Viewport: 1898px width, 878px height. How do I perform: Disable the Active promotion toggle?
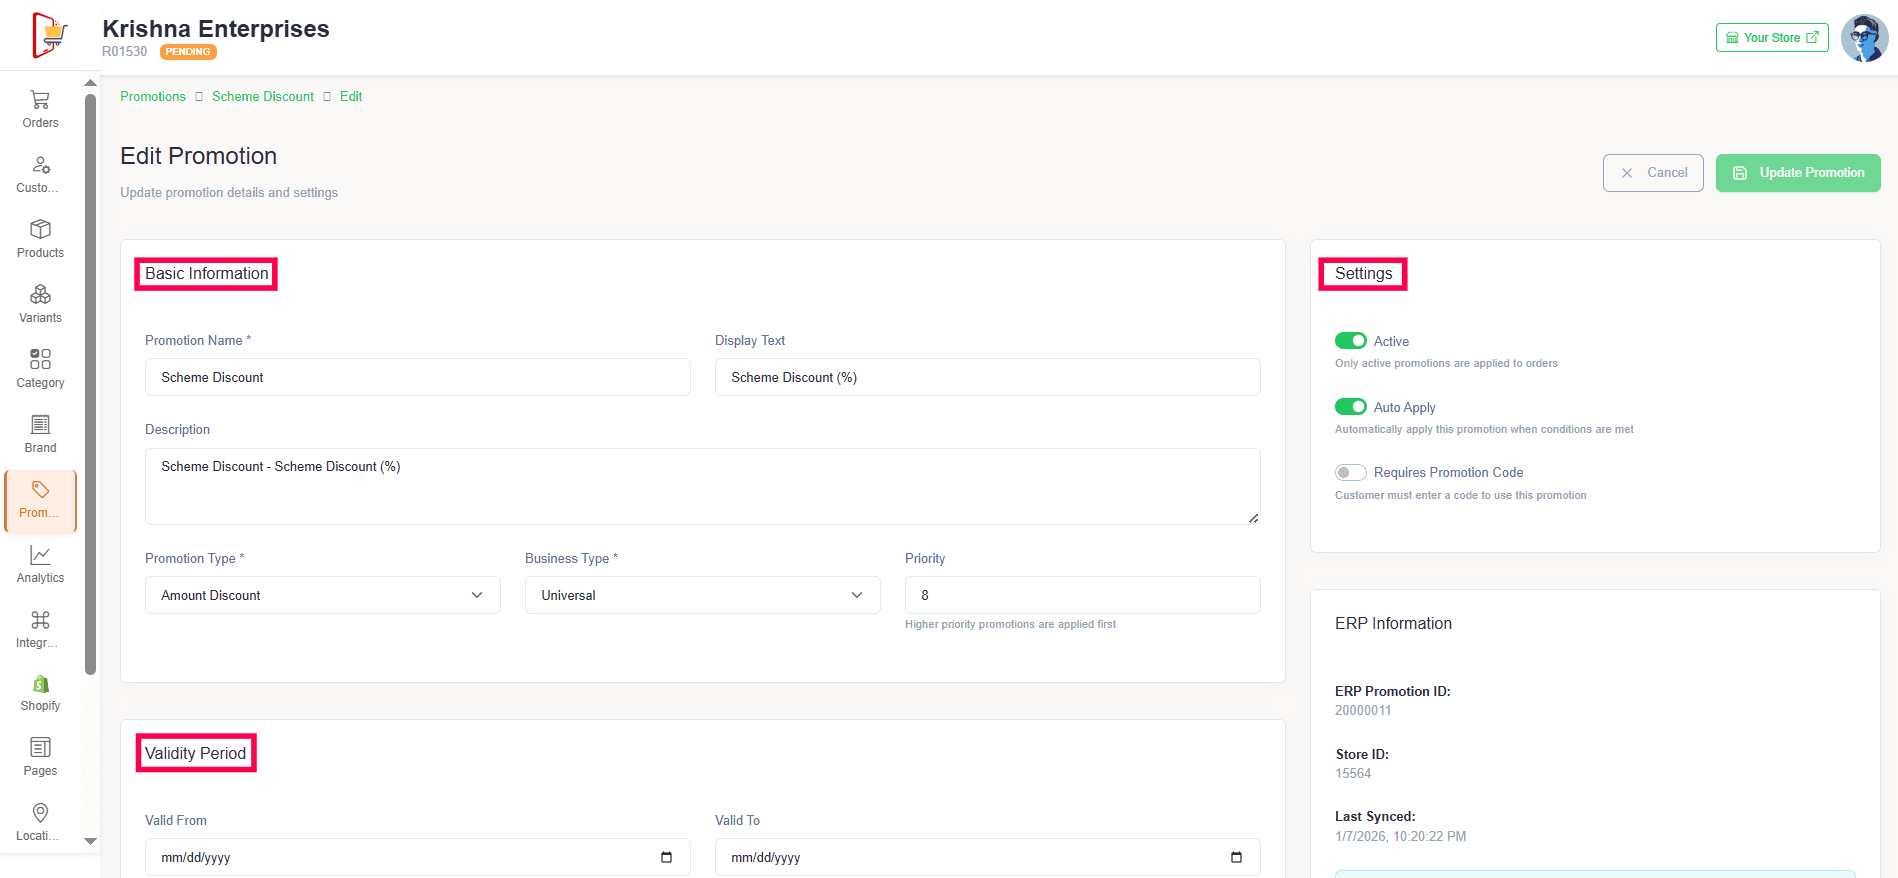[x=1350, y=341]
